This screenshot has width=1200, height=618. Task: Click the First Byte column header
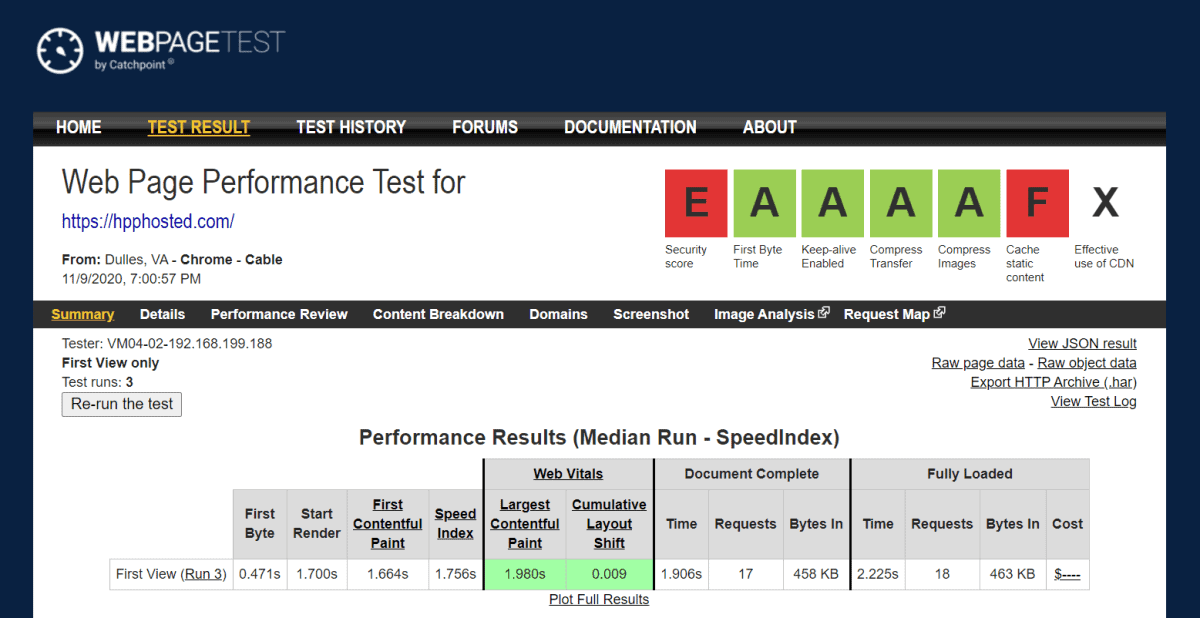(x=259, y=523)
